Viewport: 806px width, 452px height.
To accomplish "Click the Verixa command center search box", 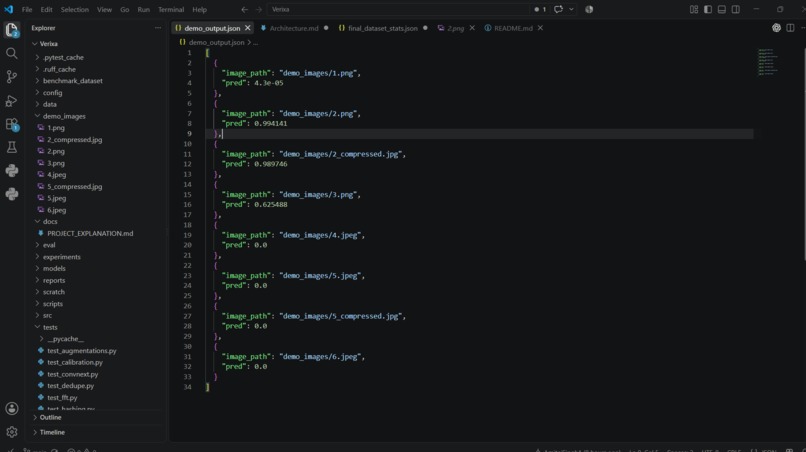I will pos(398,9).
